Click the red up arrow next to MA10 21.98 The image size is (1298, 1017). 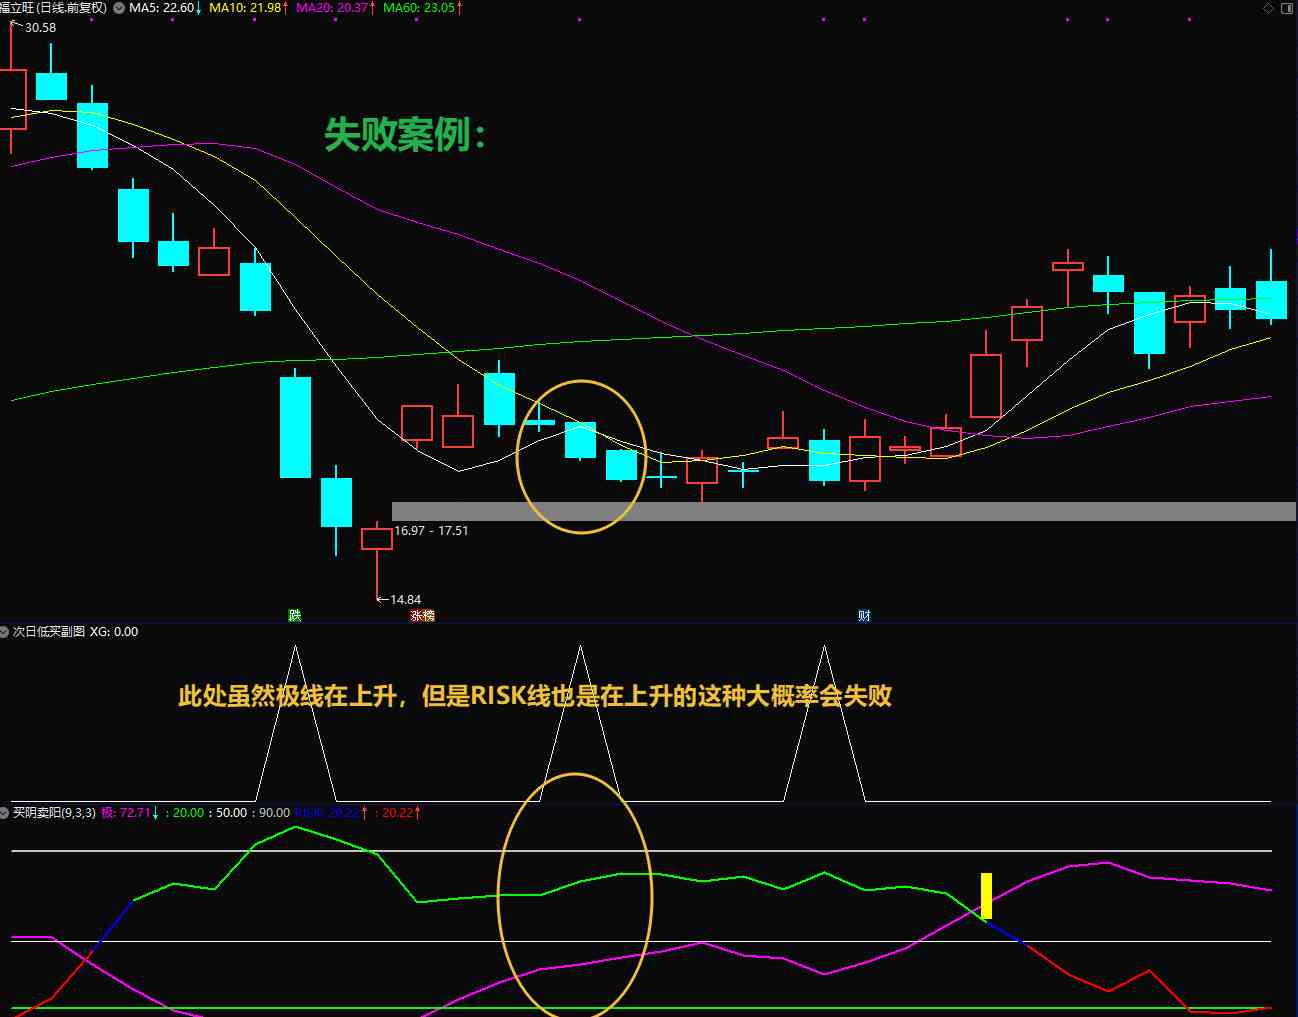click(287, 8)
